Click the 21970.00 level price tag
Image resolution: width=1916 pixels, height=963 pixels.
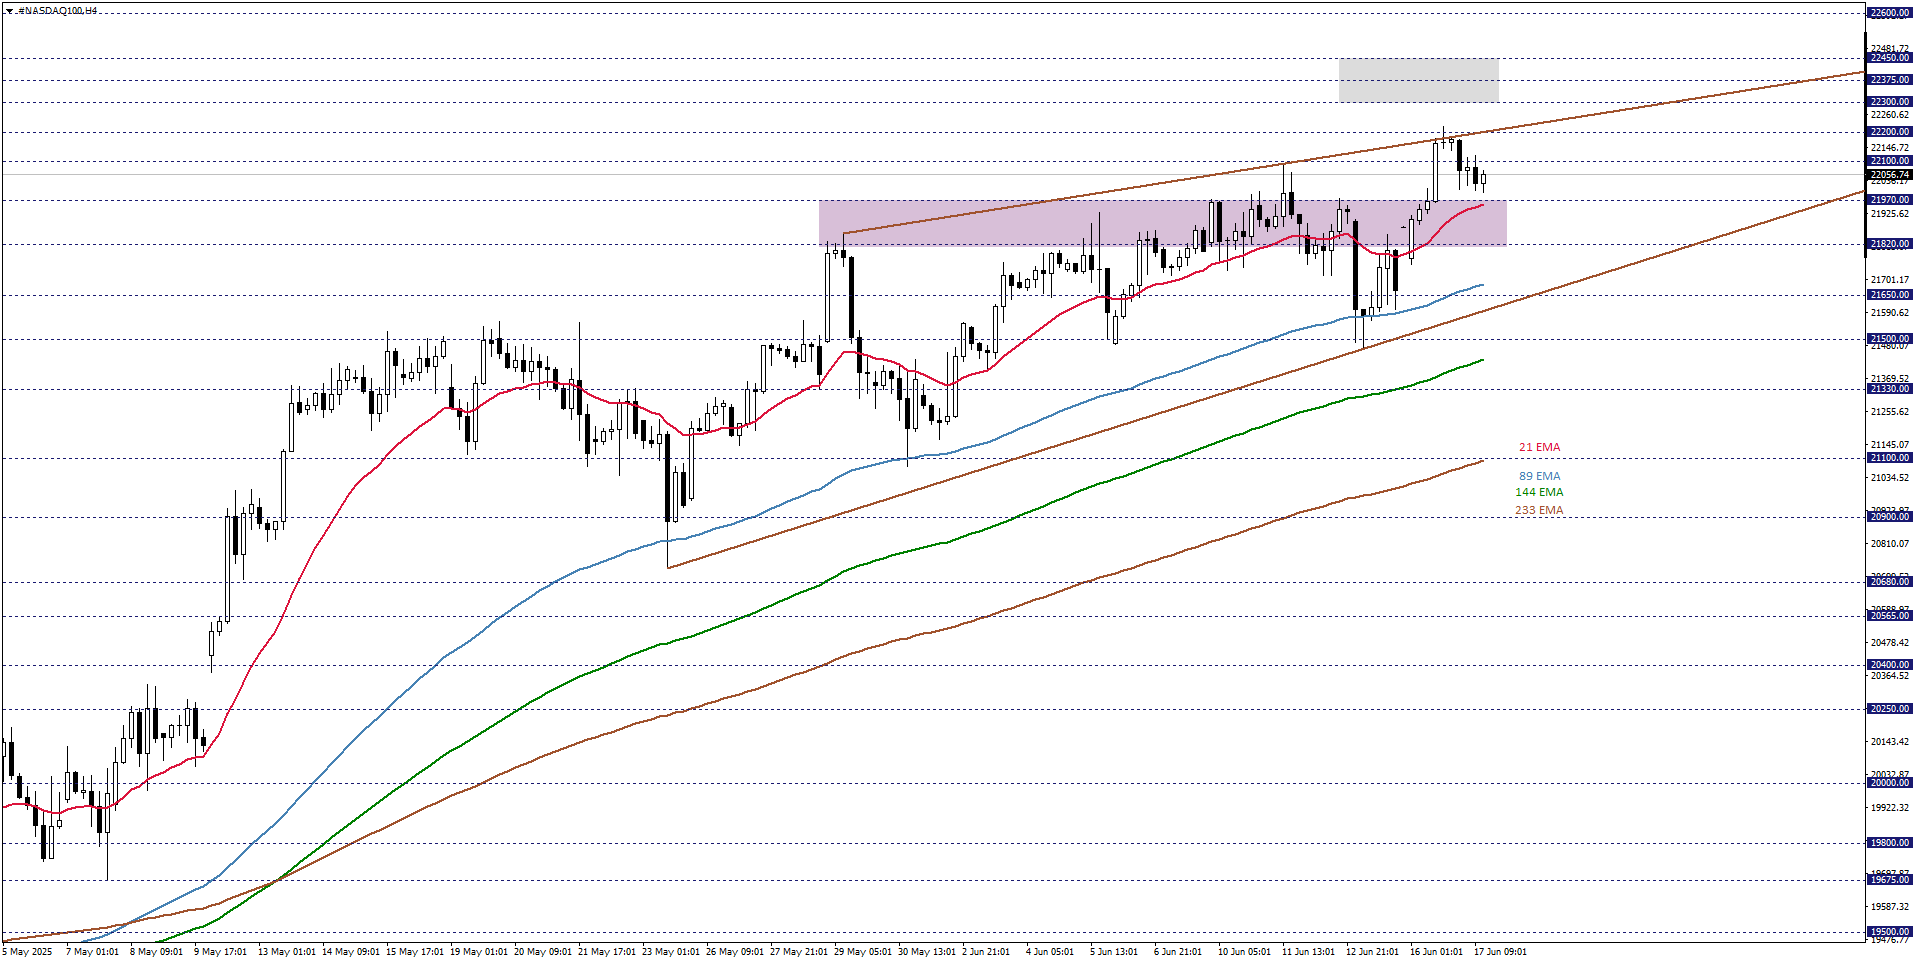[1890, 200]
